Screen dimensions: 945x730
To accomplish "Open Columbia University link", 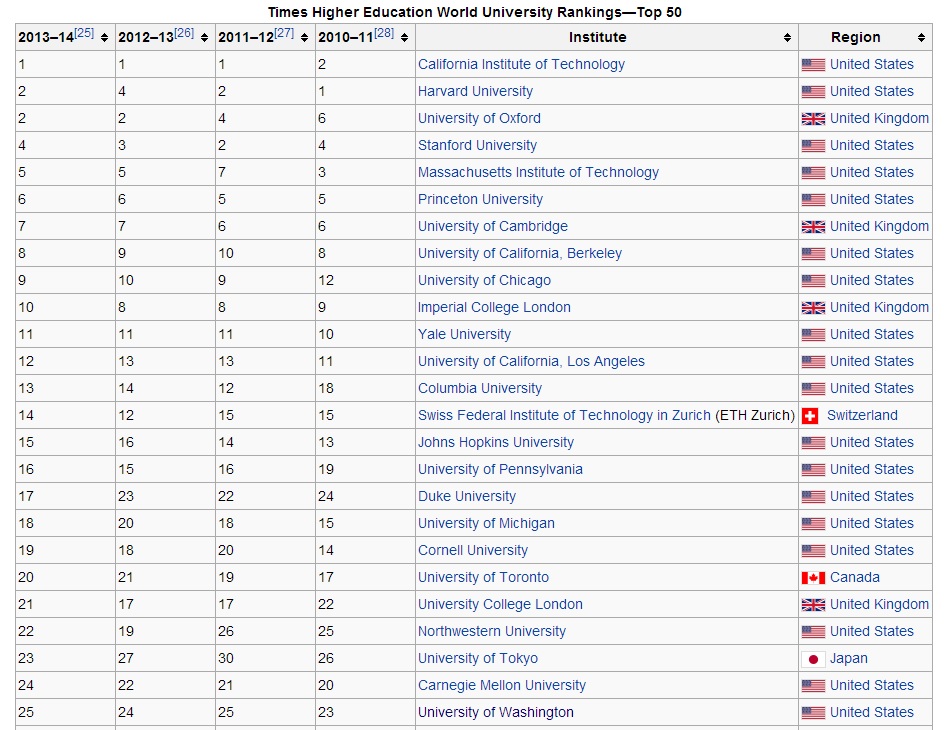I will [480, 388].
